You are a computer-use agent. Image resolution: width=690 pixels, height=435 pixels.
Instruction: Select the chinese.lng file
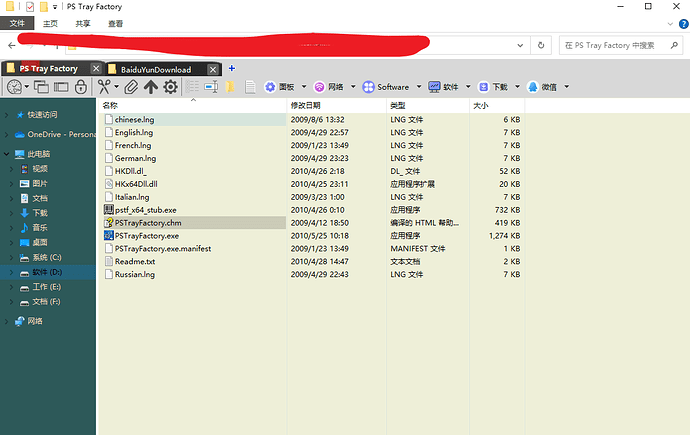click(x=134, y=120)
